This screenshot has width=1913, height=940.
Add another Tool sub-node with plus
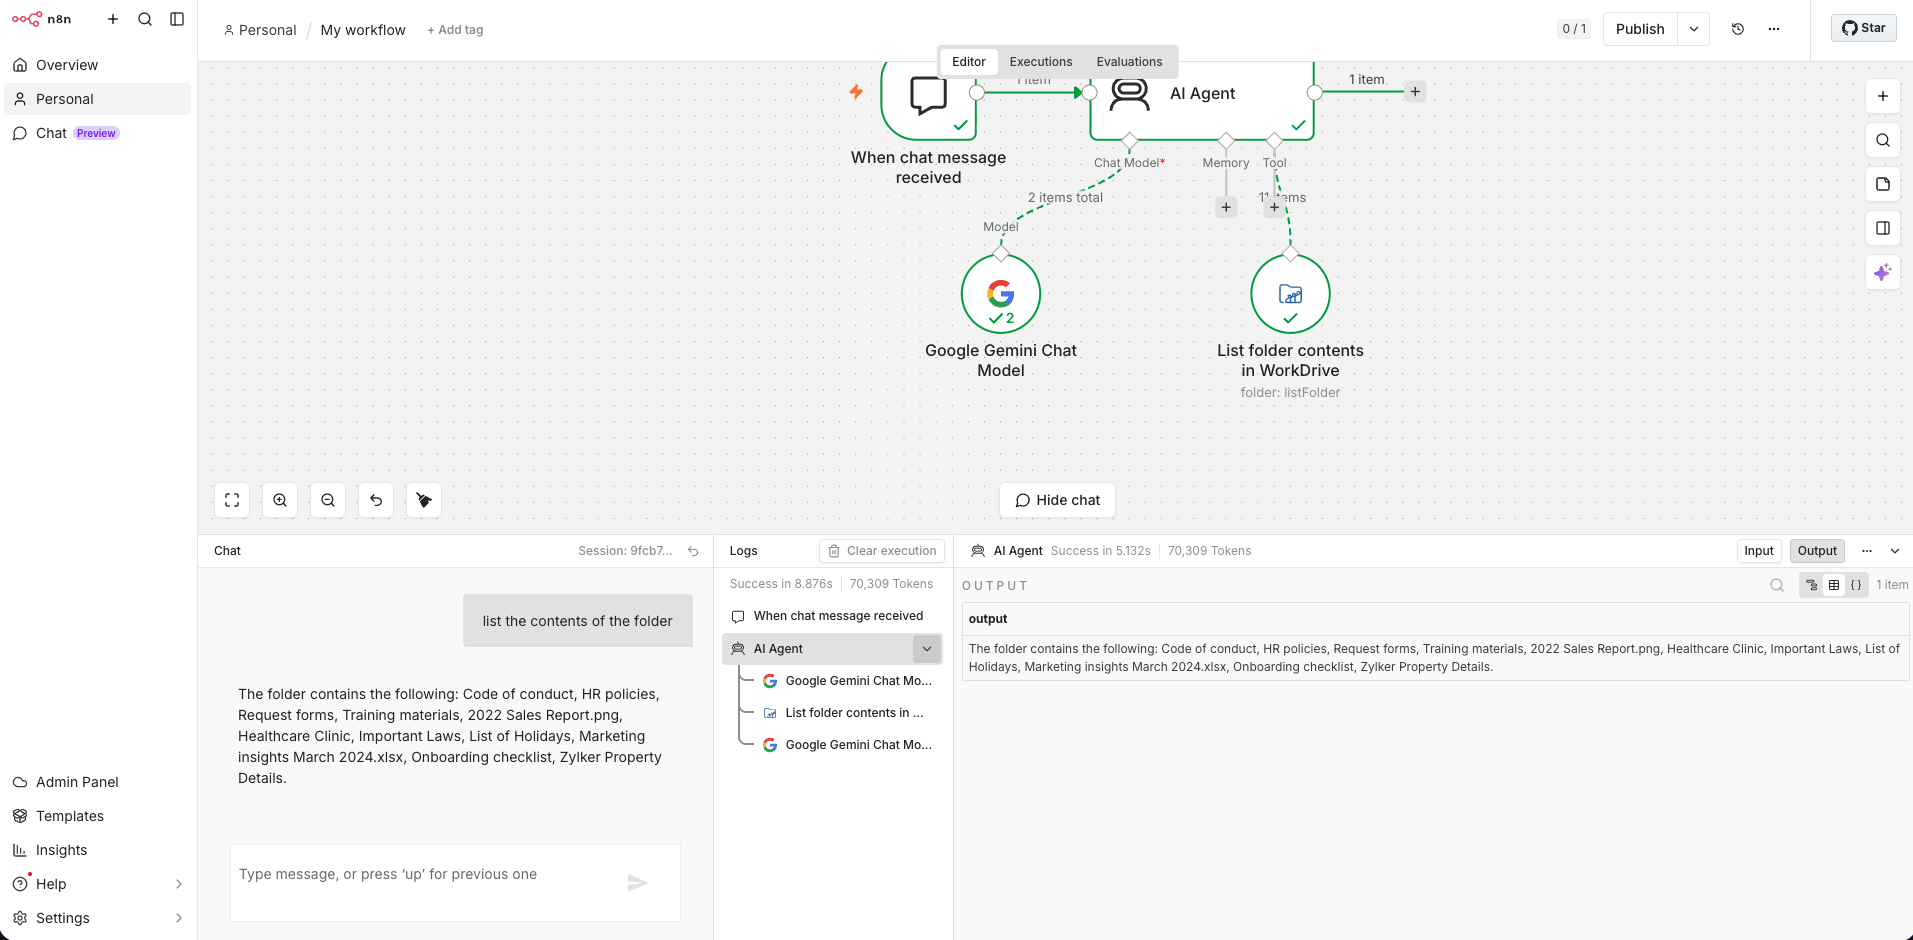(x=1274, y=207)
